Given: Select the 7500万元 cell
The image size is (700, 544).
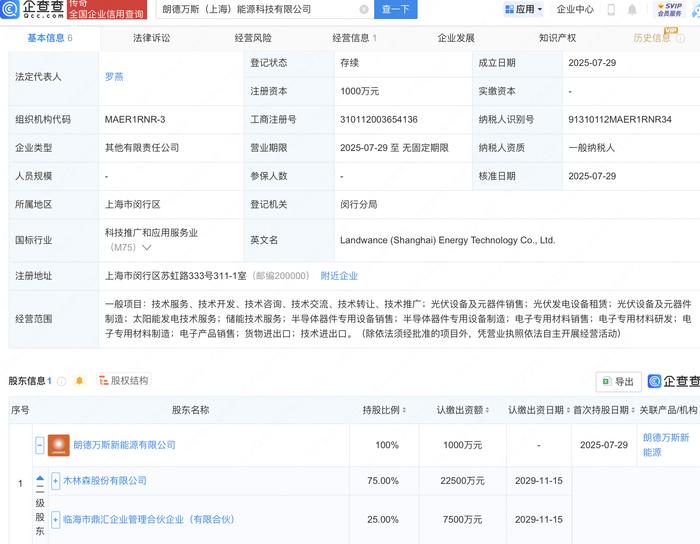Looking at the screenshot, I should [462, 519].
